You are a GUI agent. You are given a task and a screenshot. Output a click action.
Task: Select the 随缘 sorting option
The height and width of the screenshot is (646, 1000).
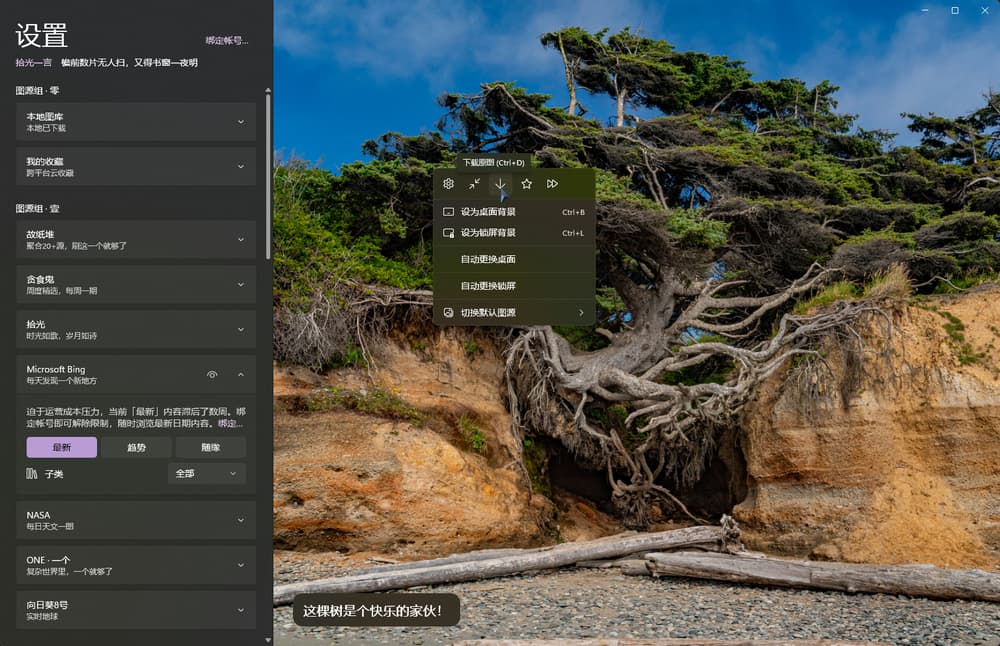210,447
